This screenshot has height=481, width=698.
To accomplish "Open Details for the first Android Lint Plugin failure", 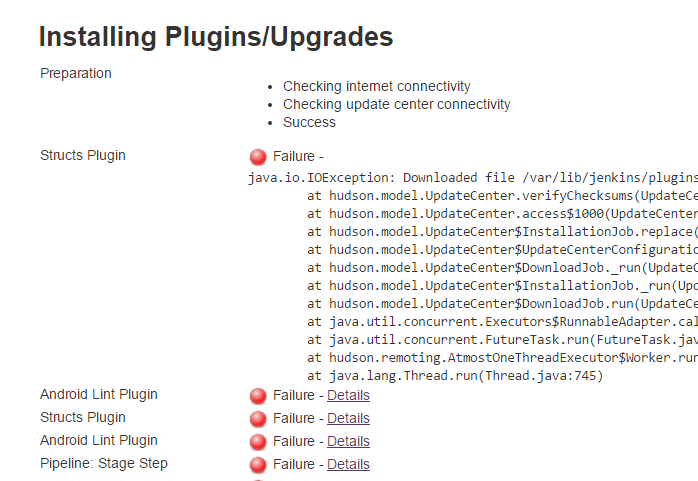I will pos(348,395).
